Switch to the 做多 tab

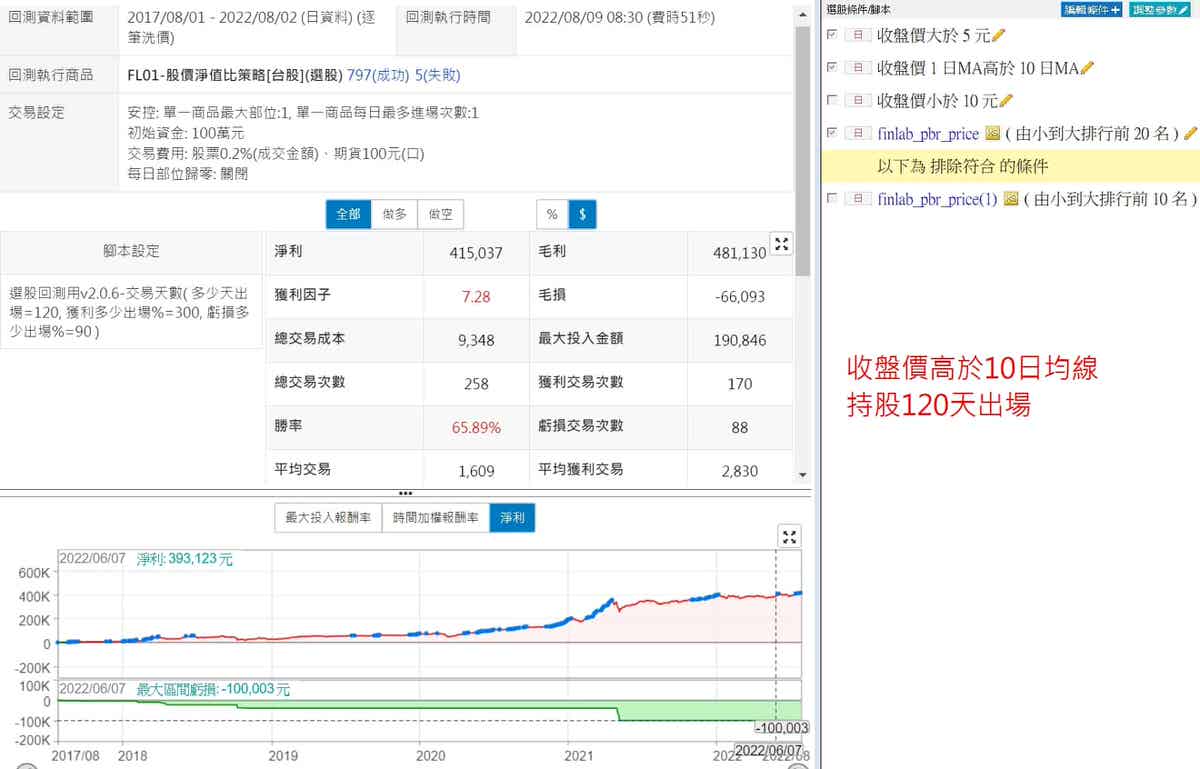(394, 214)
